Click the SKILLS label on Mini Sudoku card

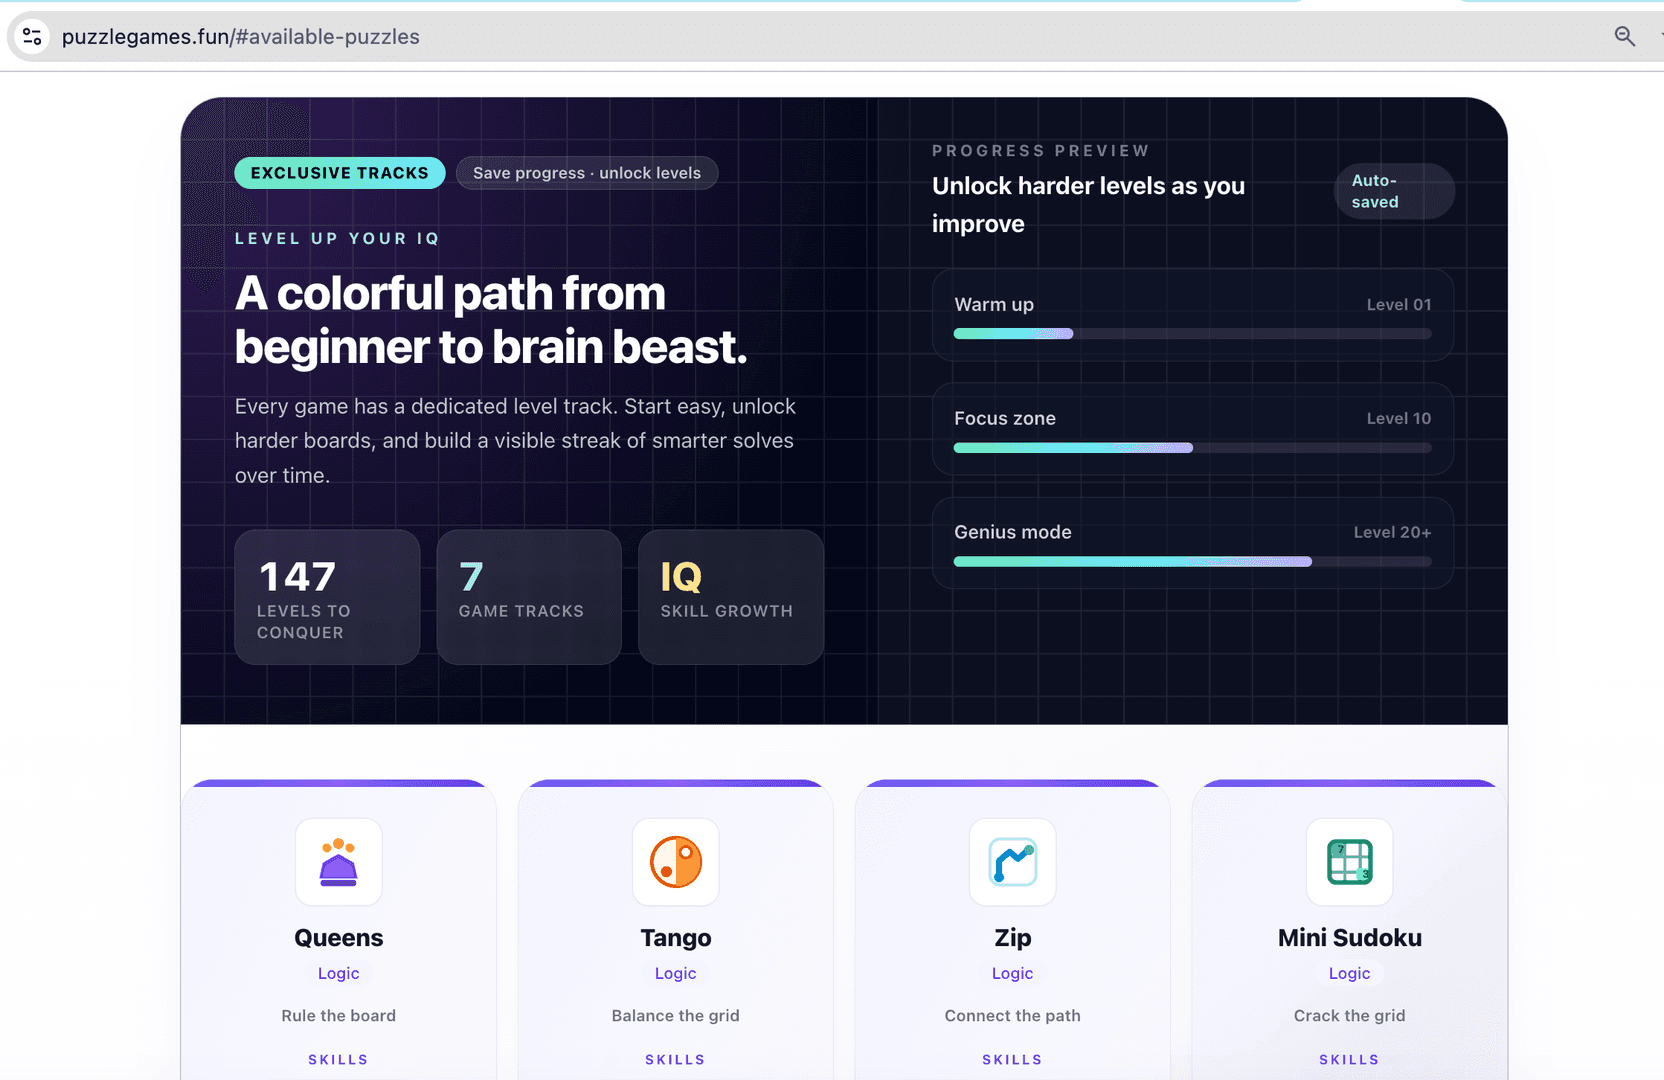coord(1350,1060)
